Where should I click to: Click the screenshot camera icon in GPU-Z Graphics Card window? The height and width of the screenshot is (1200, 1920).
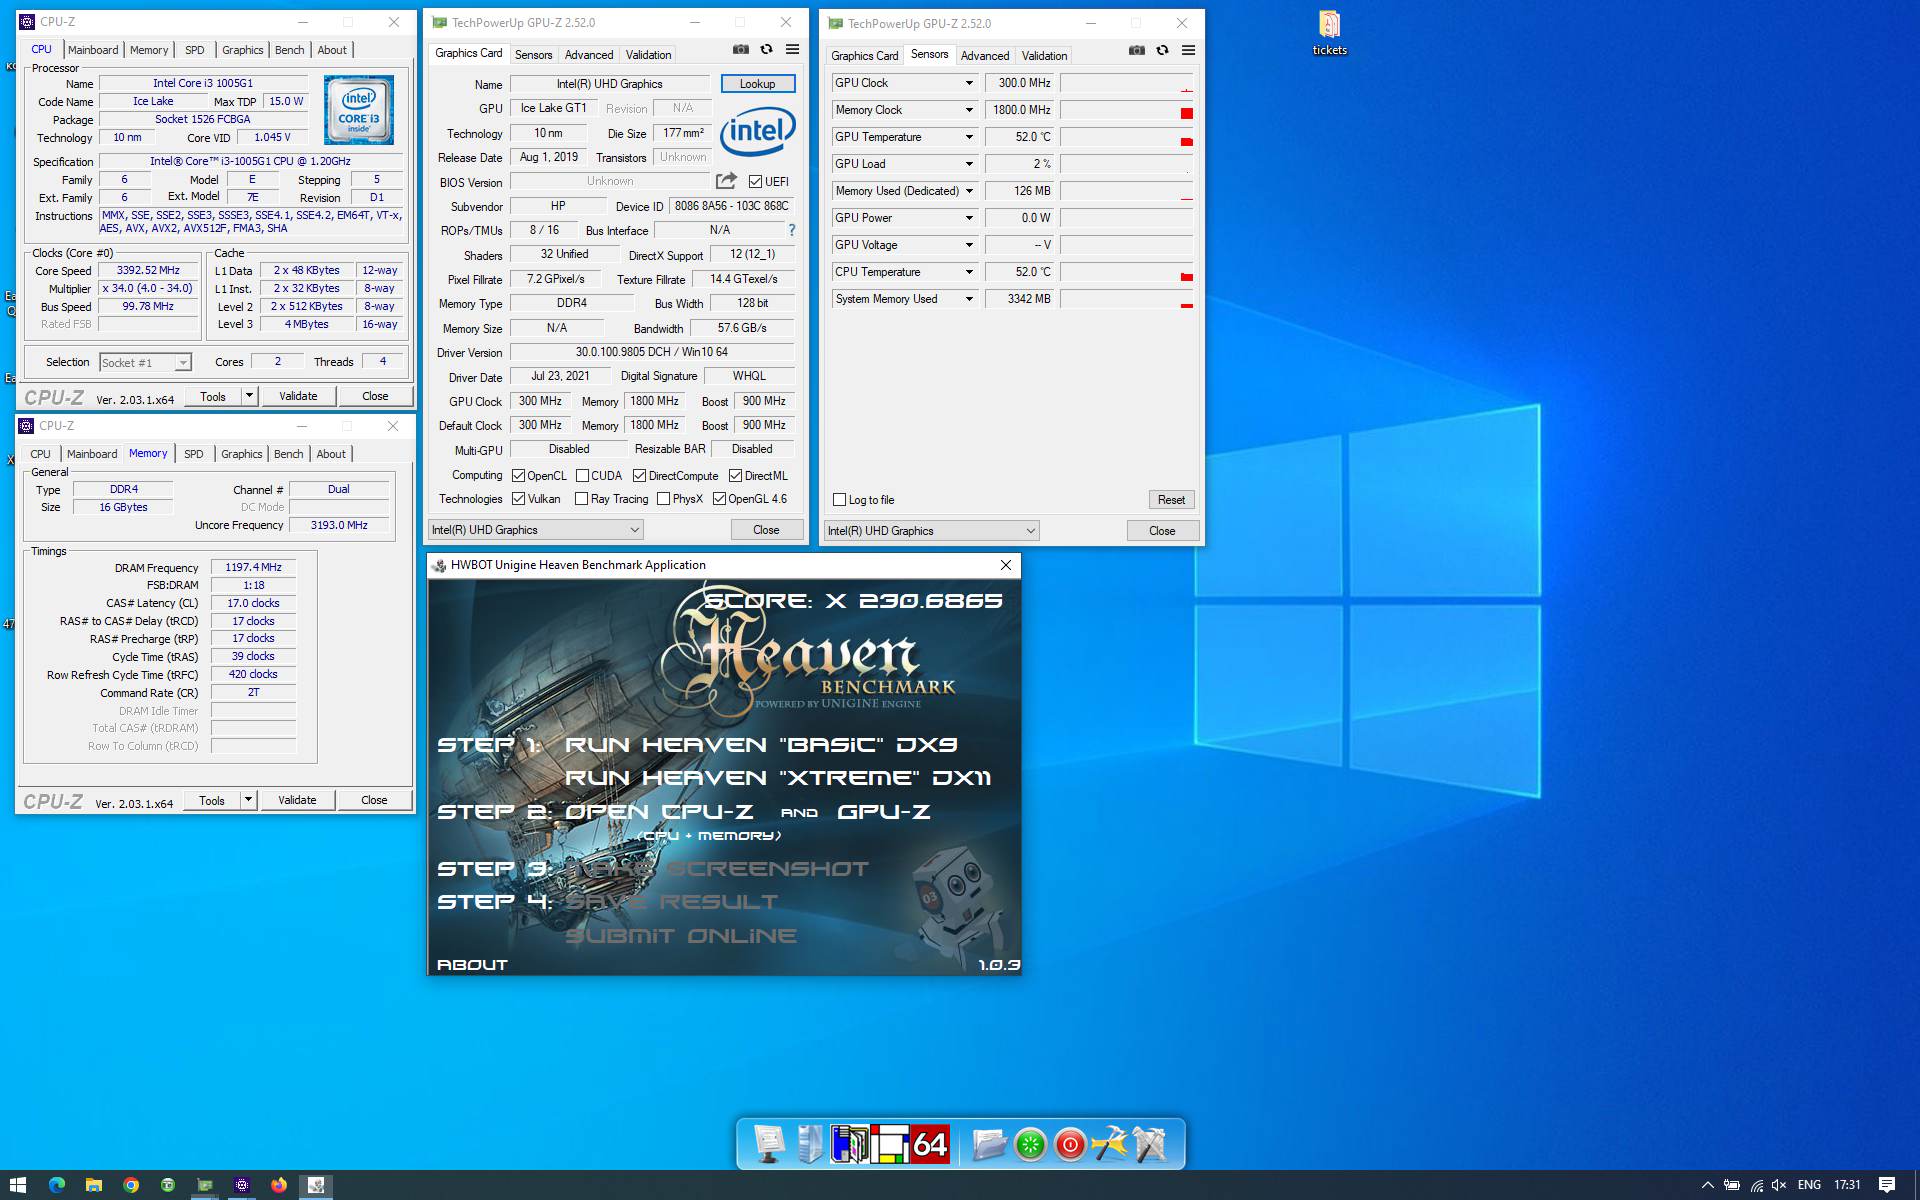point(740,49)
